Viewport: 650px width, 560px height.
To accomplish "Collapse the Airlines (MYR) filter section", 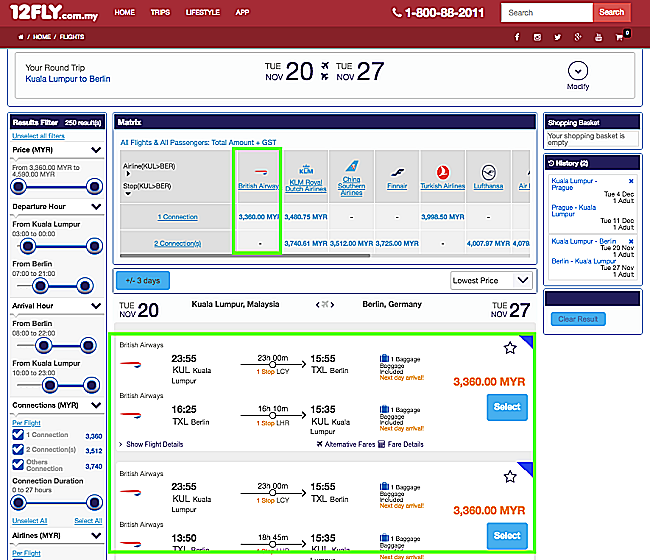I will (x=96, y=535).
